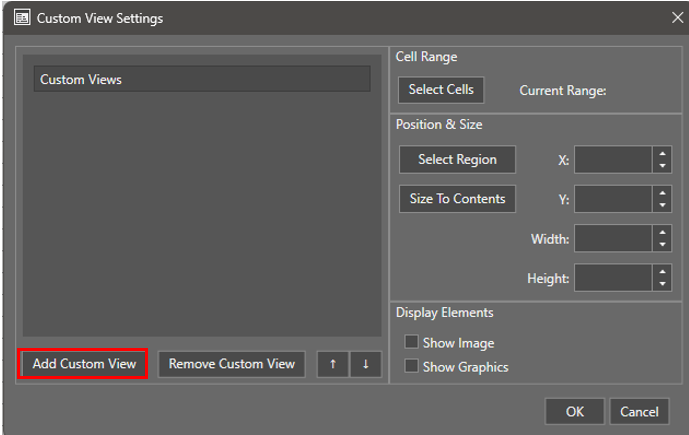Image resolution: width=689 pixels, height=435 pixels.
Task: Click the Select Cells button
Action: (441, 90)
